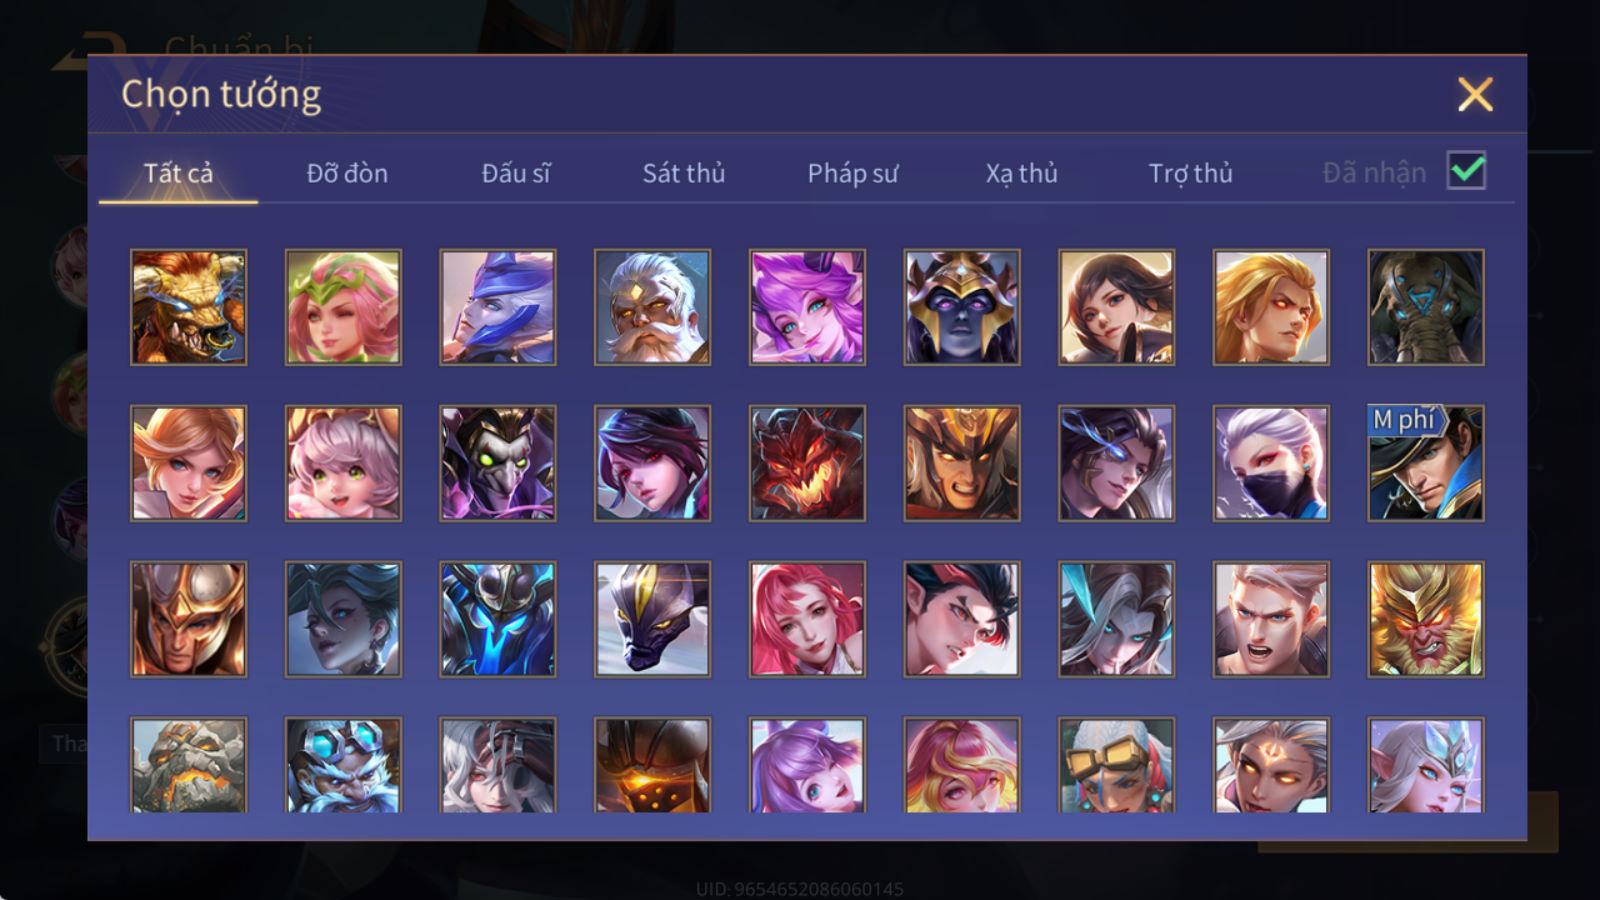Close the 'Chọn tướng' dialog

pyautogui.click(x=1475, y=94)
